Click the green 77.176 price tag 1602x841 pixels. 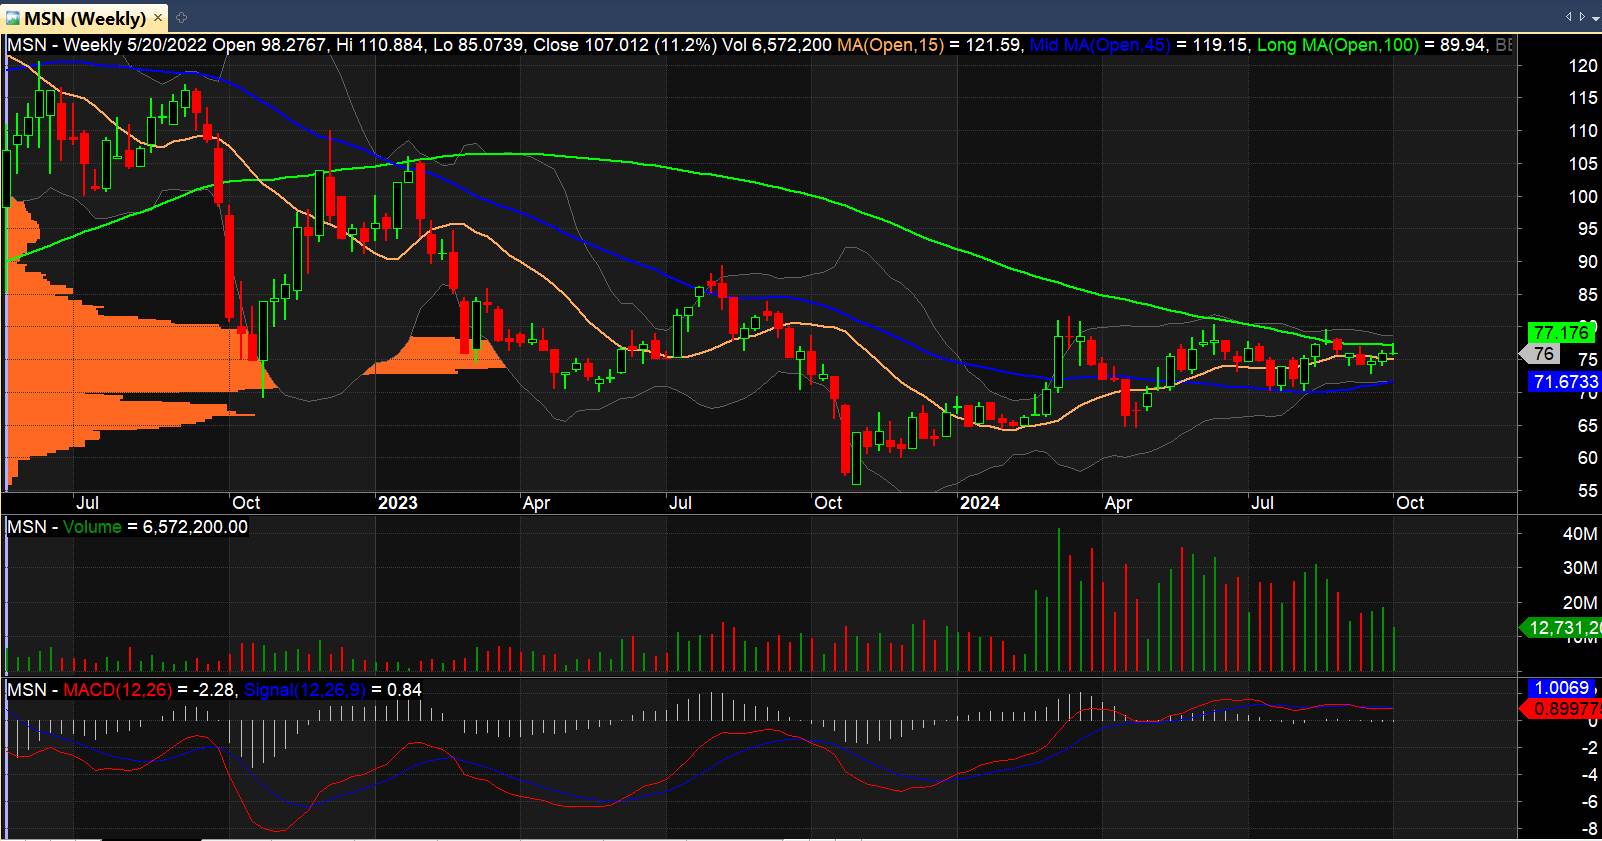1560,333
